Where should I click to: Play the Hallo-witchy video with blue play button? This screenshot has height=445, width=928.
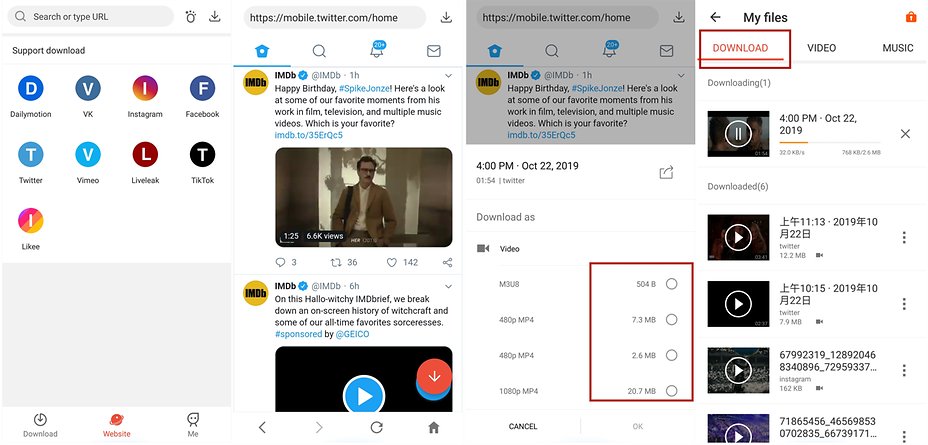[x=363, y=395]
